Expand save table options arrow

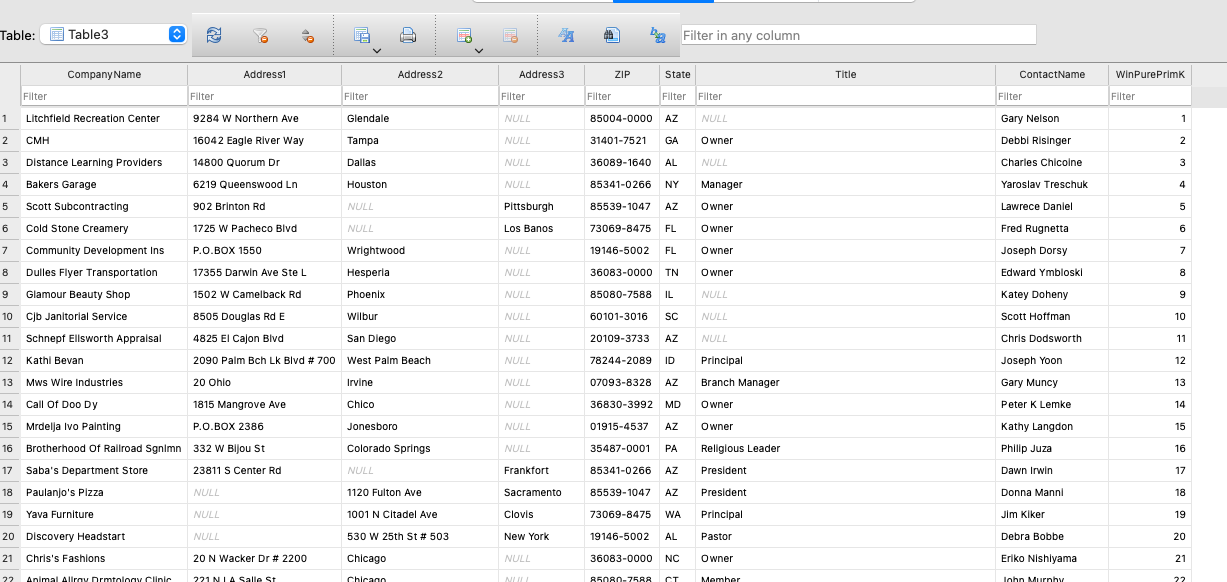[x=376, y=50]
